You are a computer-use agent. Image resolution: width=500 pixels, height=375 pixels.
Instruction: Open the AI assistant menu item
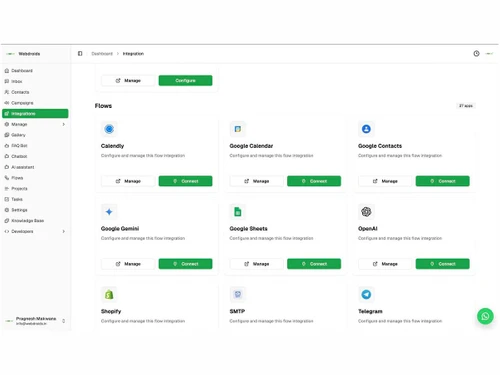35,167
